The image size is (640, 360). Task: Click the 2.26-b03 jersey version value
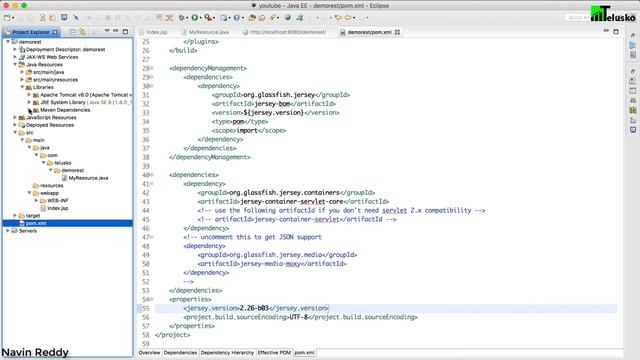254,308
